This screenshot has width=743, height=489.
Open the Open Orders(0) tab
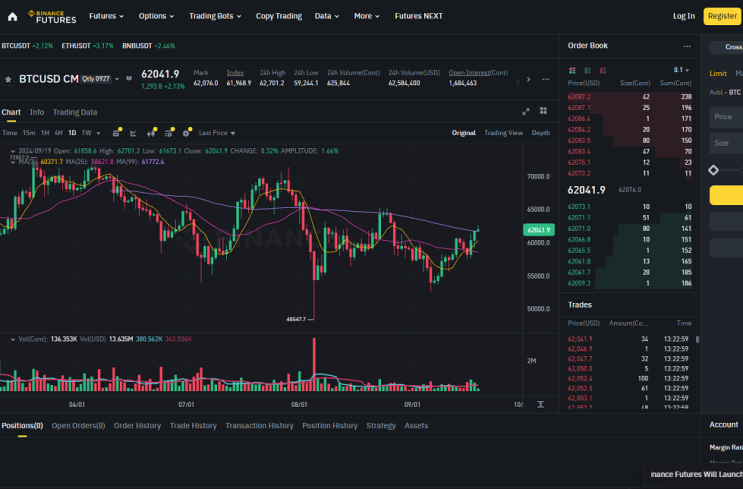pyautogui.click(x=78, y=426)
